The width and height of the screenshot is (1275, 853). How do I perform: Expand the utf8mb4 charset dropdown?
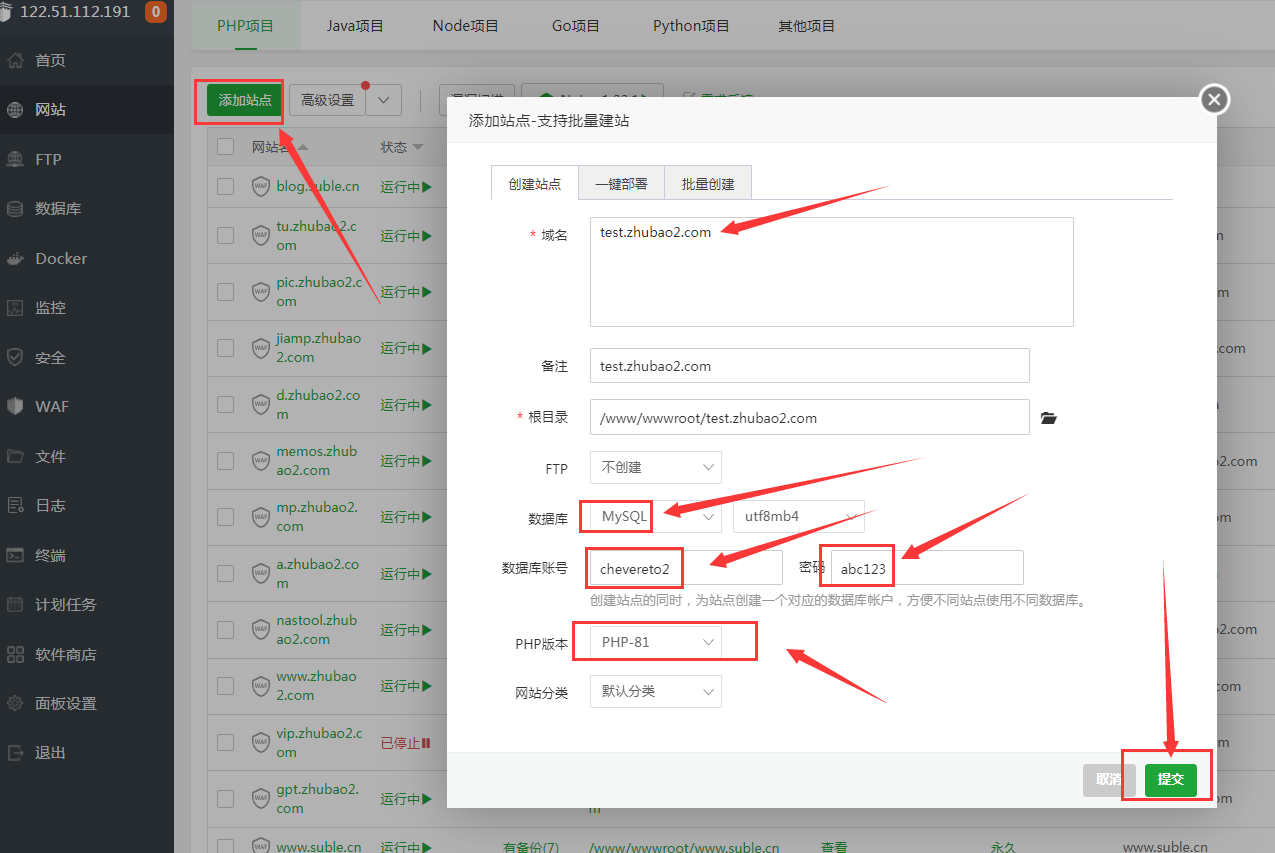click(x=798, y=517)
